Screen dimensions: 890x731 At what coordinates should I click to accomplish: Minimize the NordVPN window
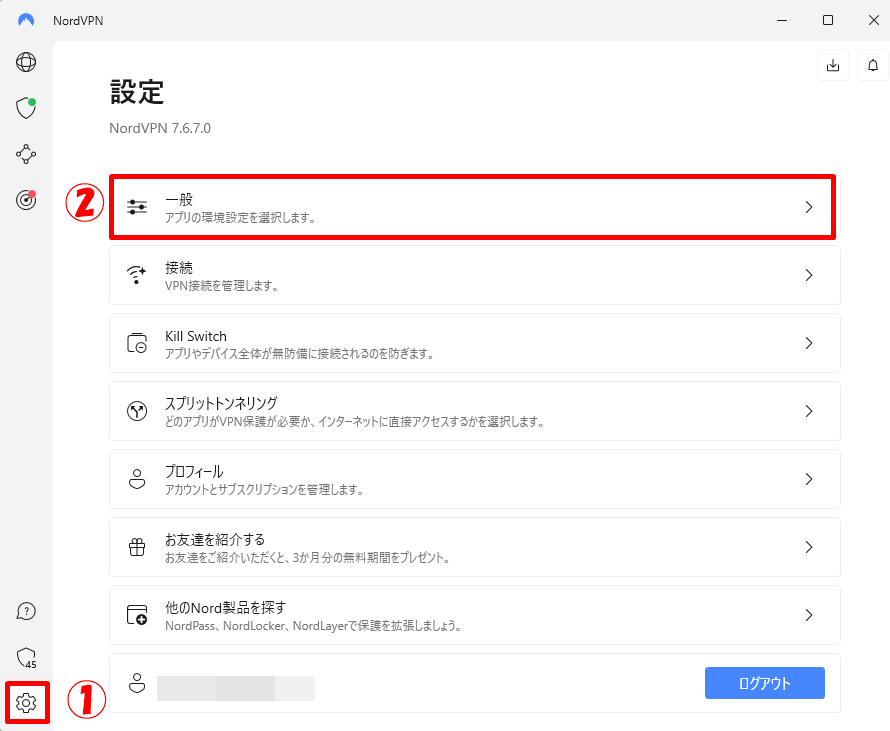(x=782, y=20)
